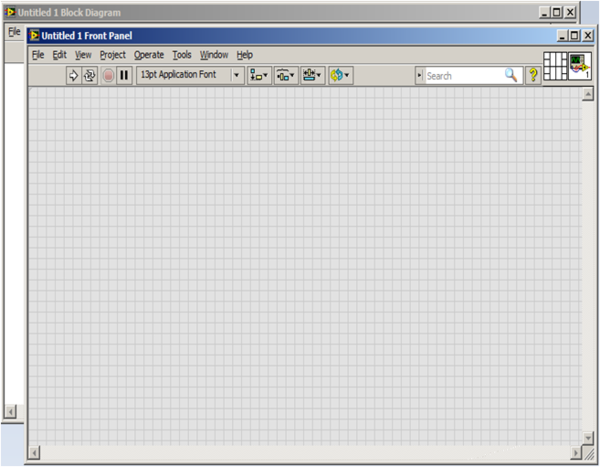Click LabVIEW icon in Front Panel title bar
This screenshot has width=600, height=467.
[34, 36]
